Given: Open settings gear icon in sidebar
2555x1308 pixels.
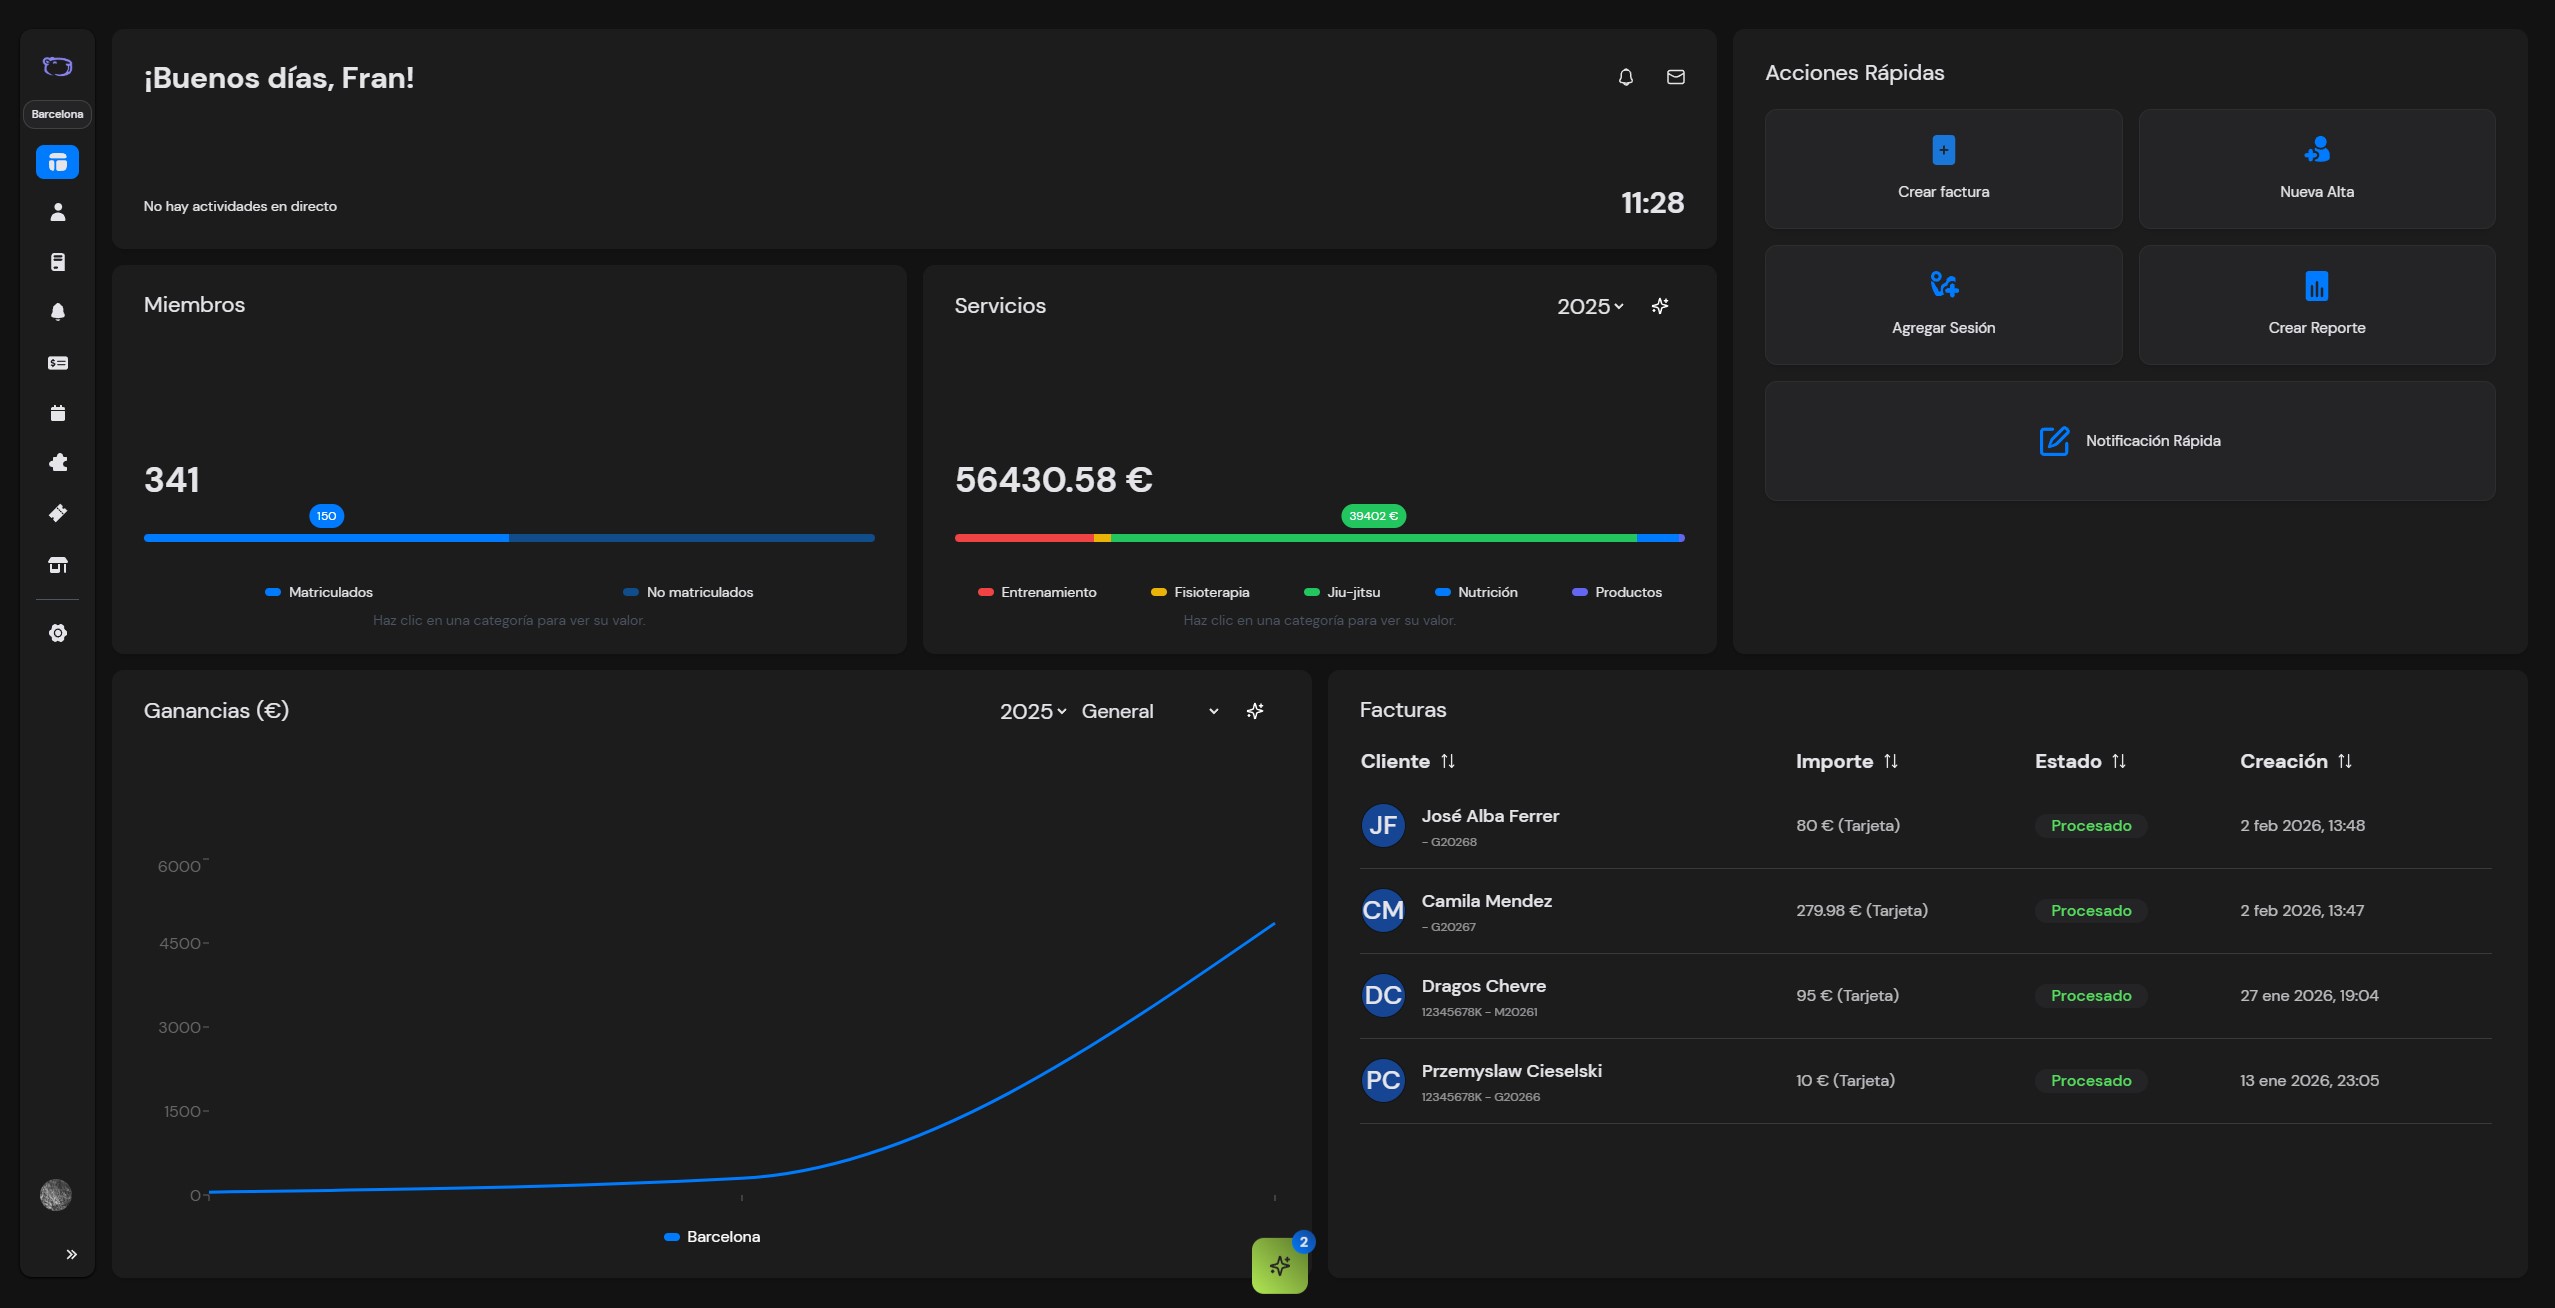Looking at the screenshot, I should [58, 633].
